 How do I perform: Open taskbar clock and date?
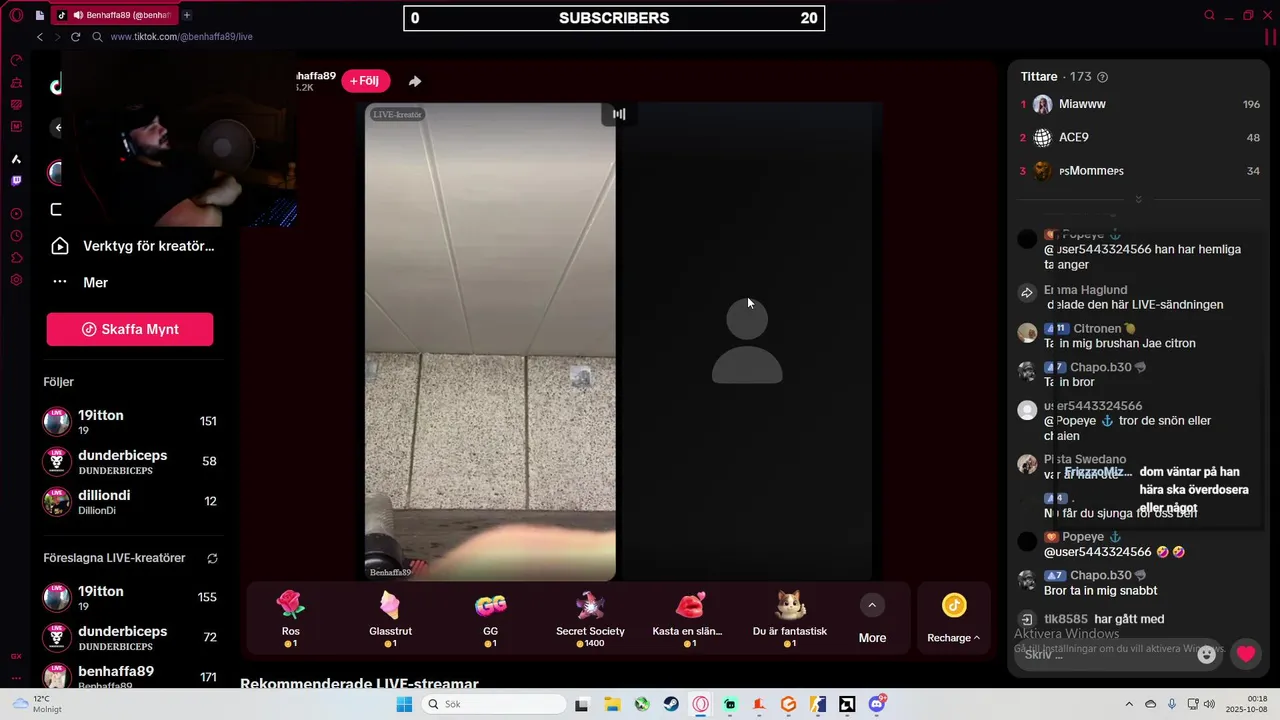(1247, 704)
